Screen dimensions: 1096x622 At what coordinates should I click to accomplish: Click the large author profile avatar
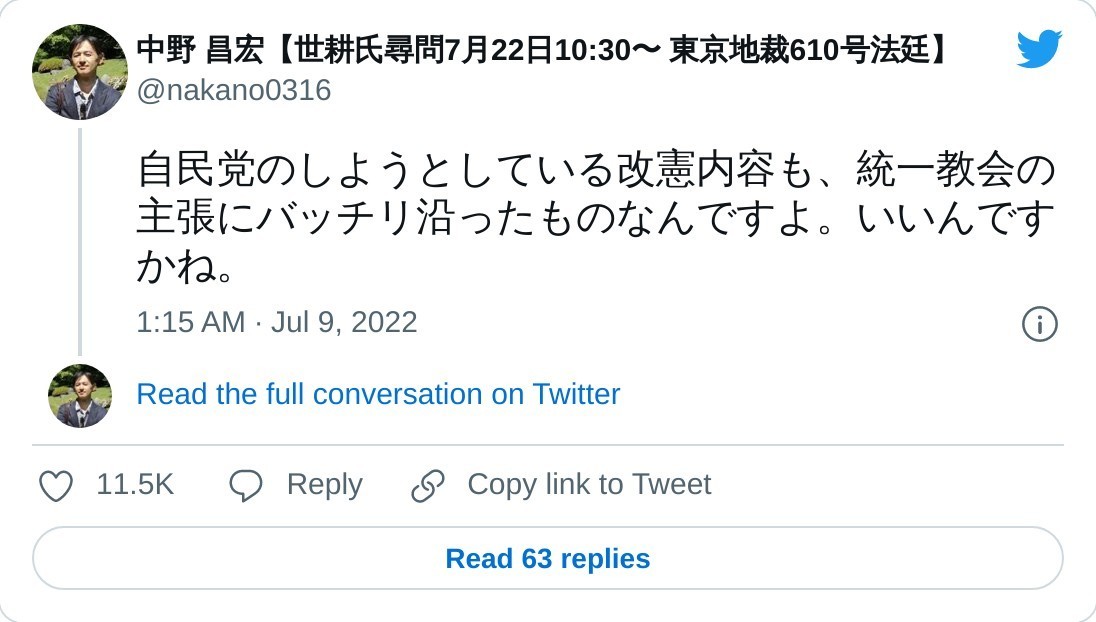(80, 72)
